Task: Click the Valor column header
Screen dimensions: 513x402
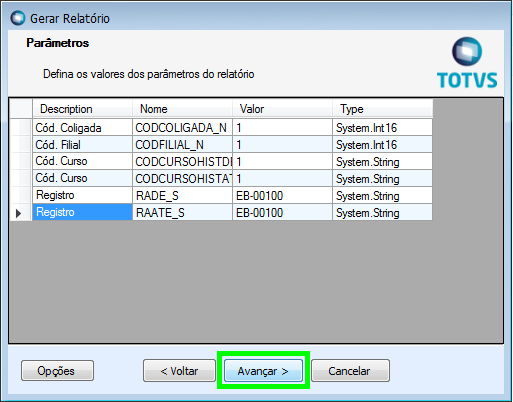Action: tap(282, 109)
